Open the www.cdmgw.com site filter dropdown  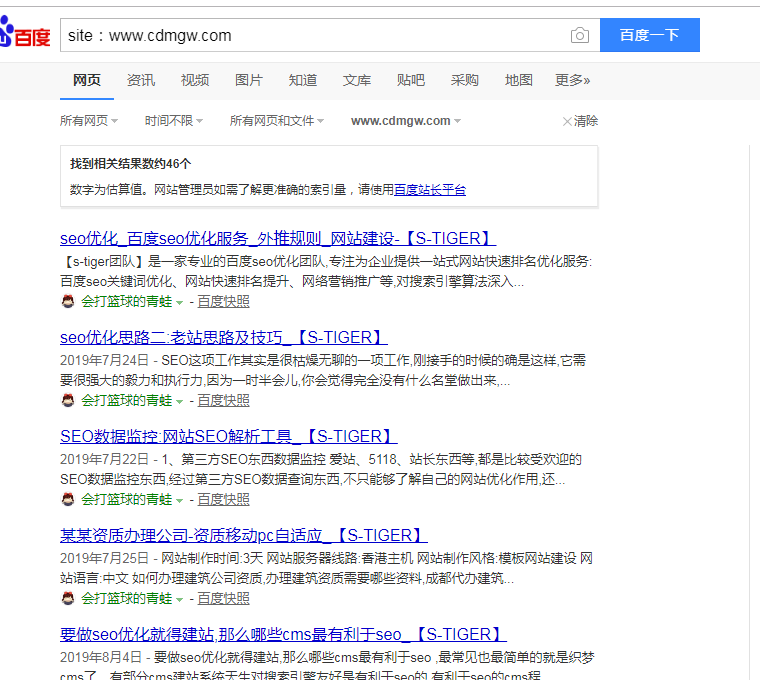(406, 121)
